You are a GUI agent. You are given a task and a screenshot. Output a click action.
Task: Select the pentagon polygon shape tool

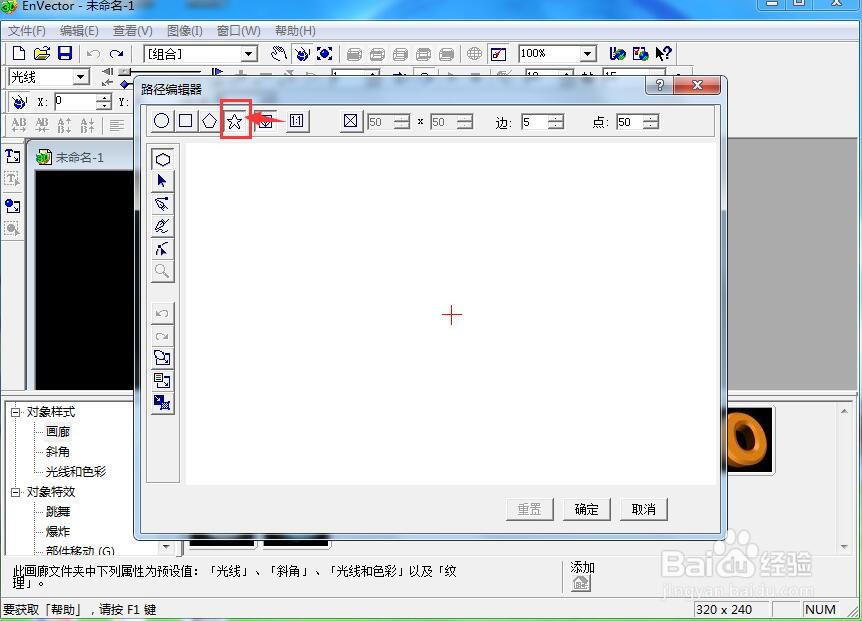pyautogui.click(x=209, y=121)
